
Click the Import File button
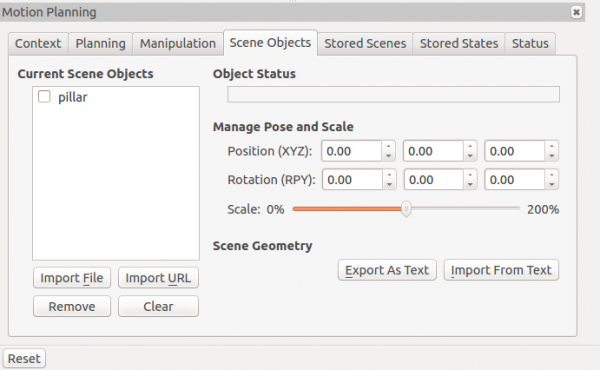[x=72, y=278]
